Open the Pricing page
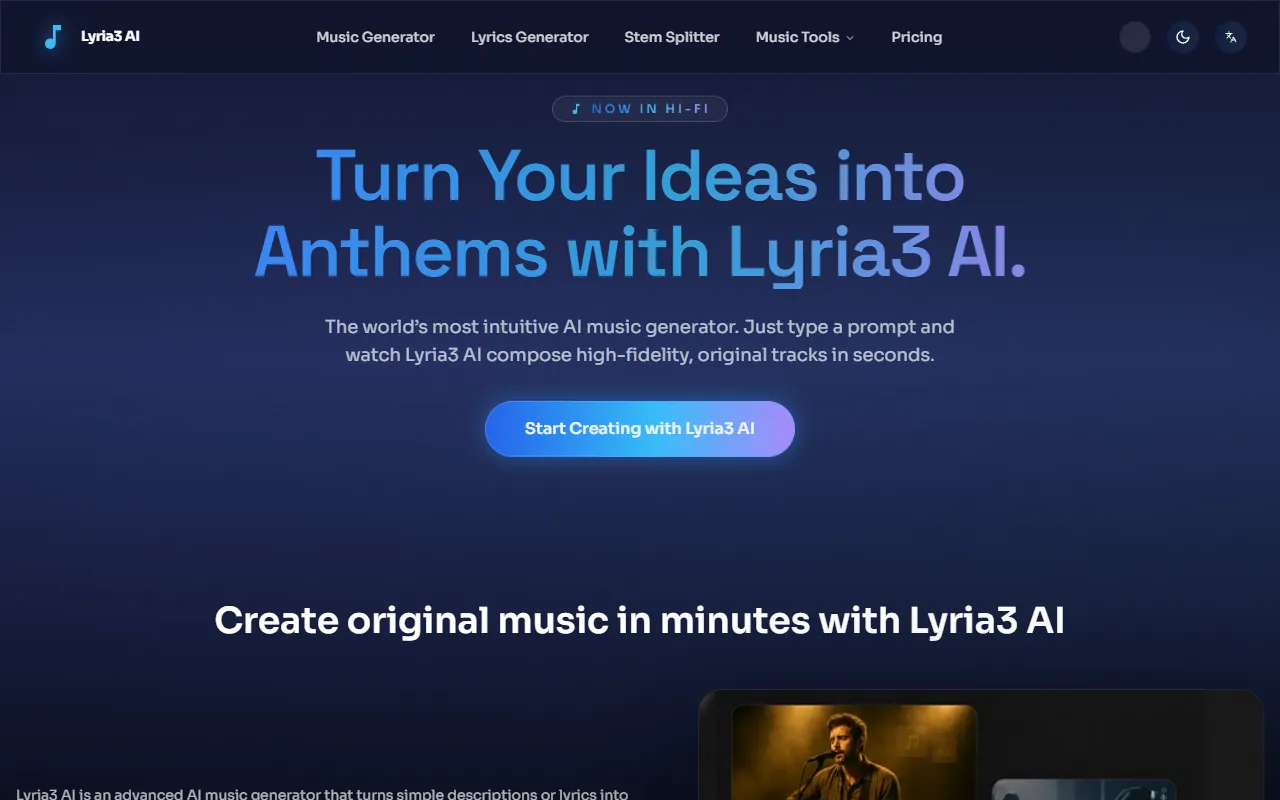 click(917, 37)
